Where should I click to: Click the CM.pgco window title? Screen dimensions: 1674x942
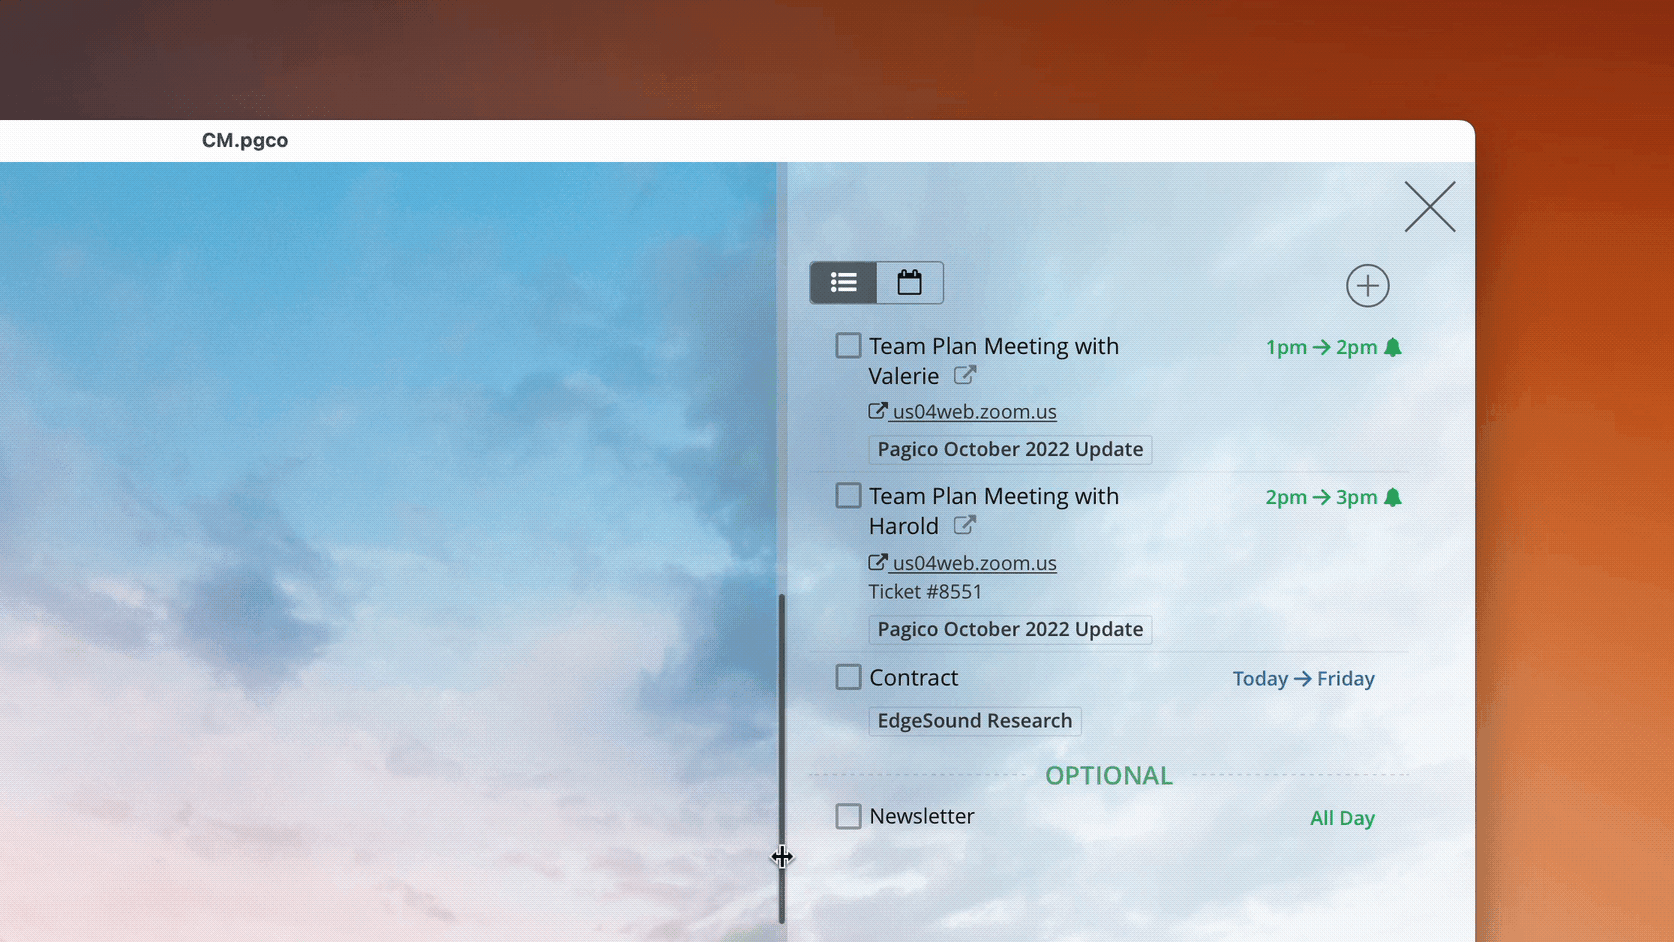pyautogui.click(x=245, y=140)
